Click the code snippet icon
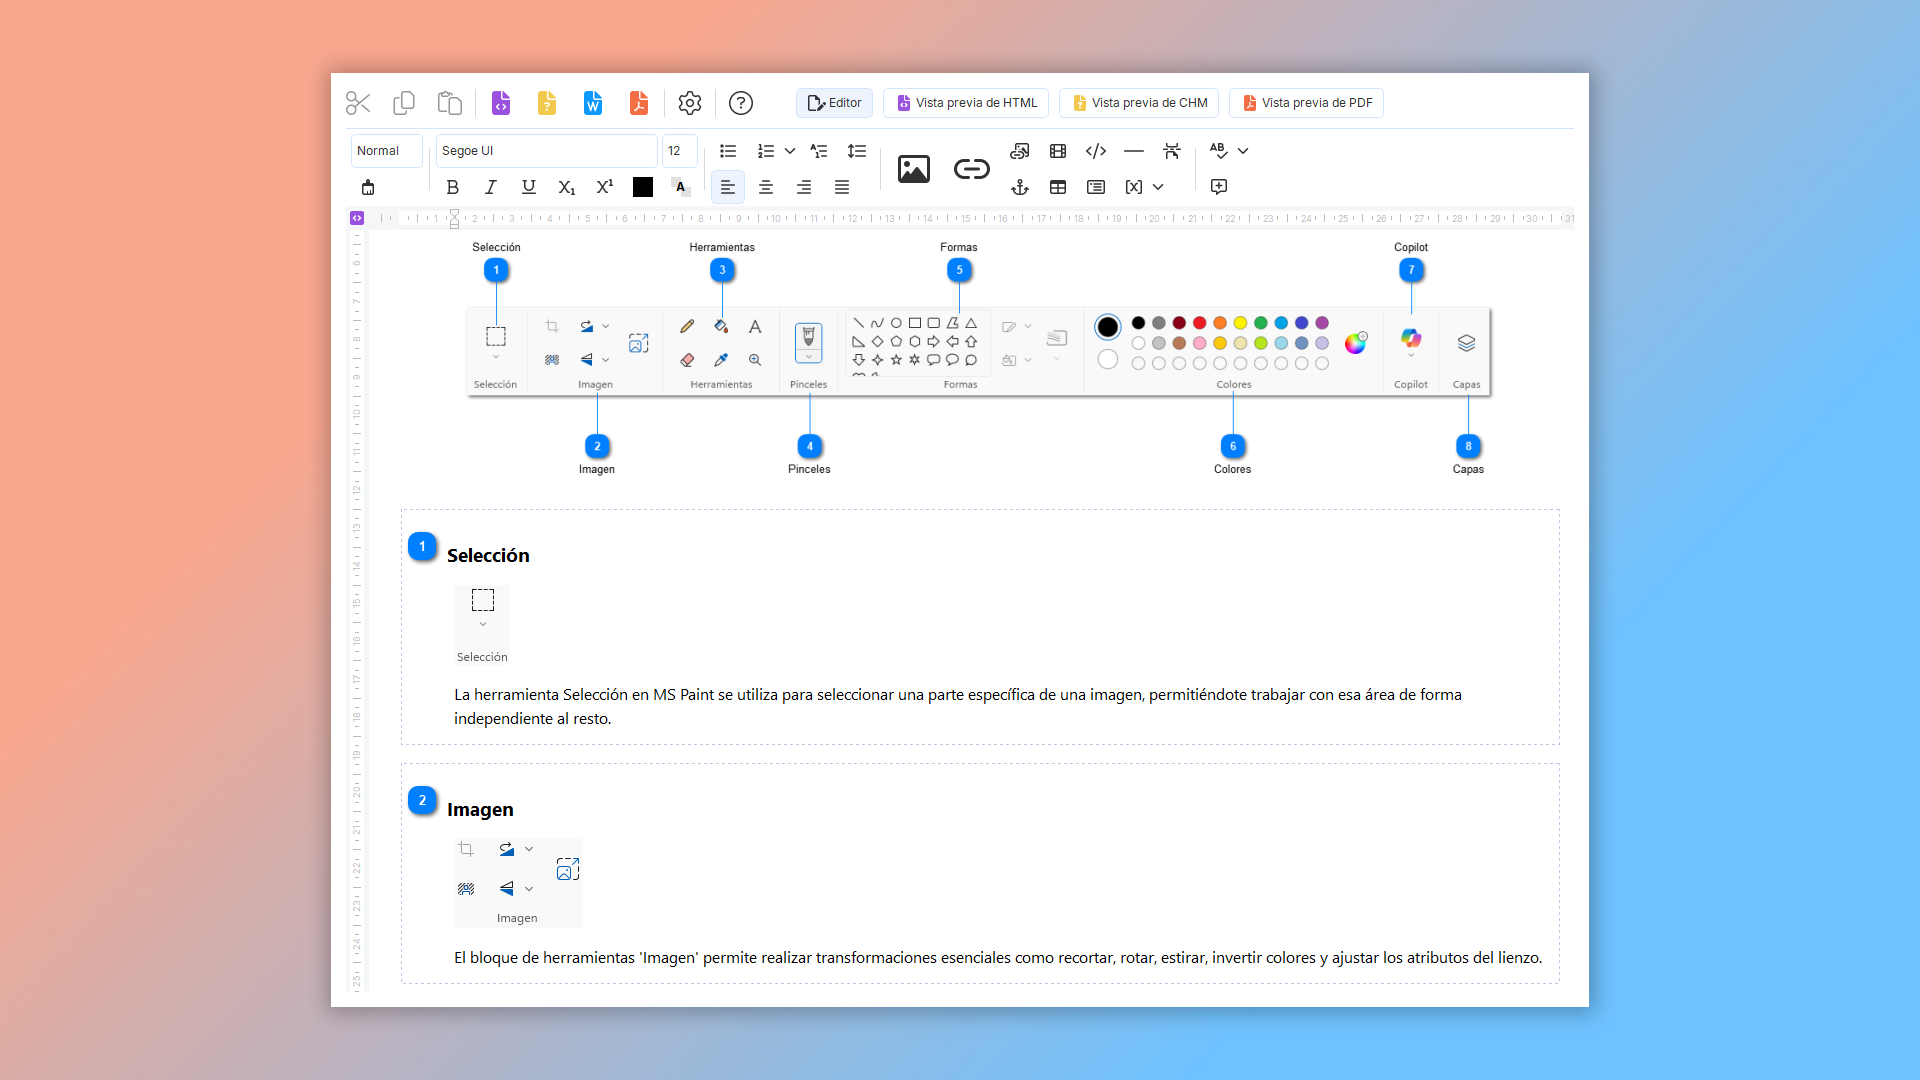This screenshot has height=1080, width=1920. (x=1096, y=151)
